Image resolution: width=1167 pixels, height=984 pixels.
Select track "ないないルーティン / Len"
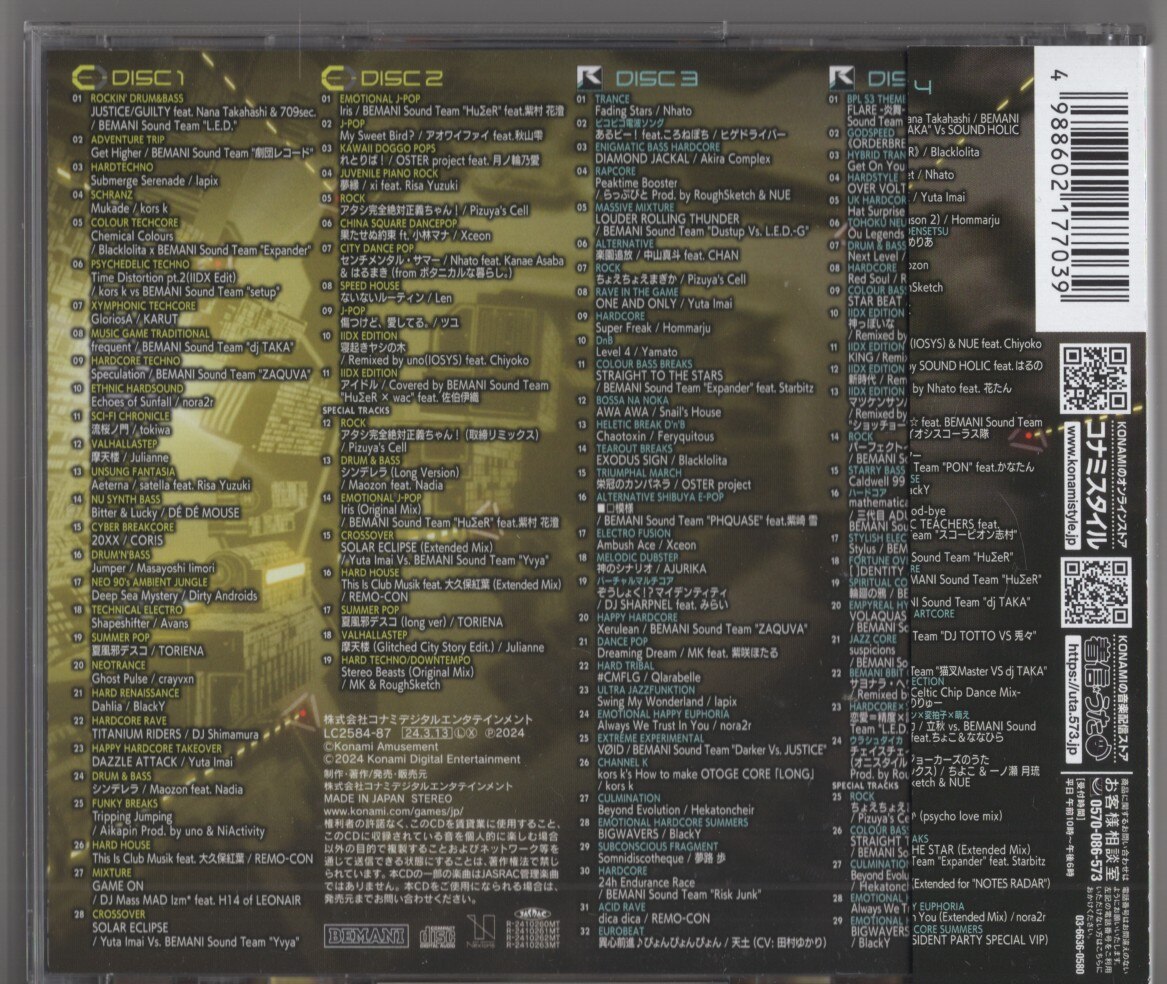point(396,298)
